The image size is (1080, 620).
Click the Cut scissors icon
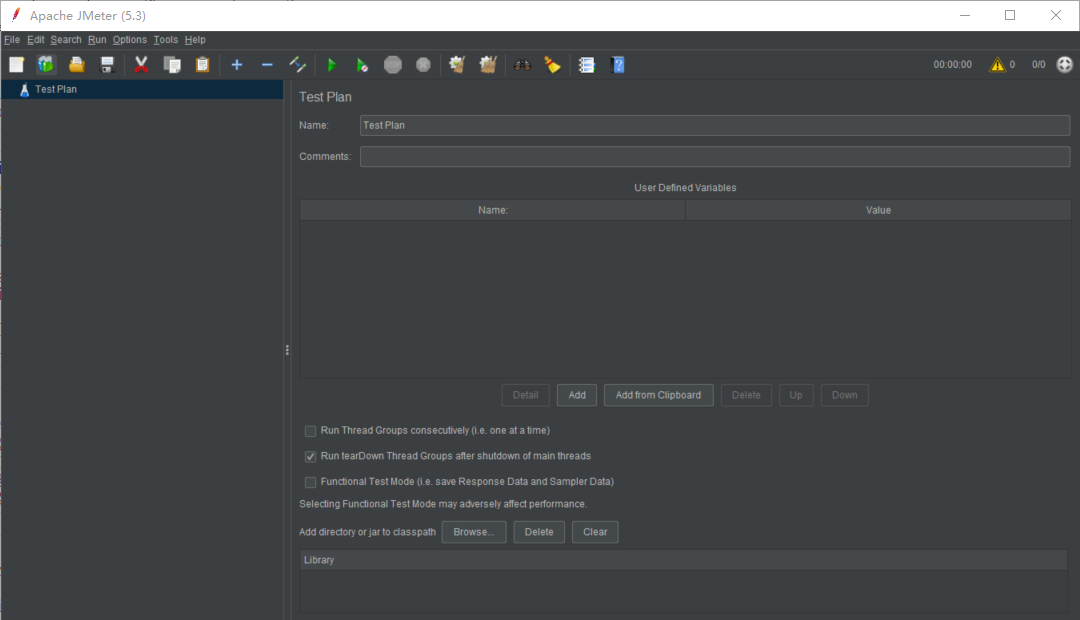[141, 65]
